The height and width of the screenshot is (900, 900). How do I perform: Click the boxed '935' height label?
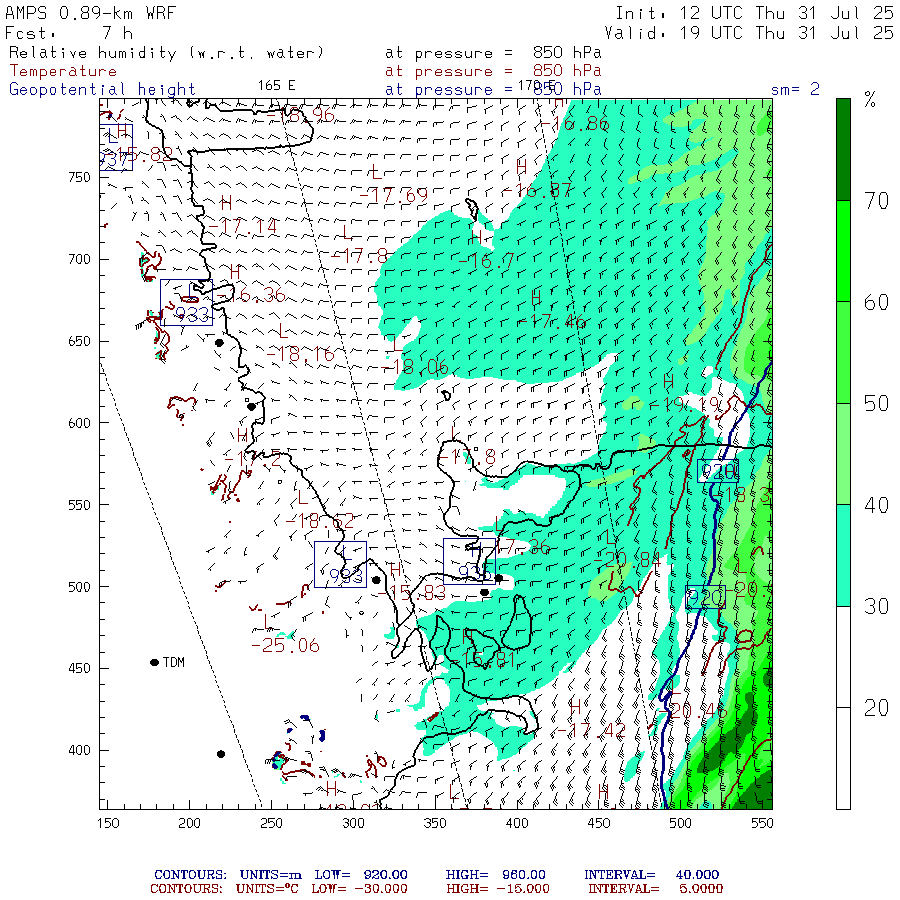pyautogui.click(x=475, y=572)
